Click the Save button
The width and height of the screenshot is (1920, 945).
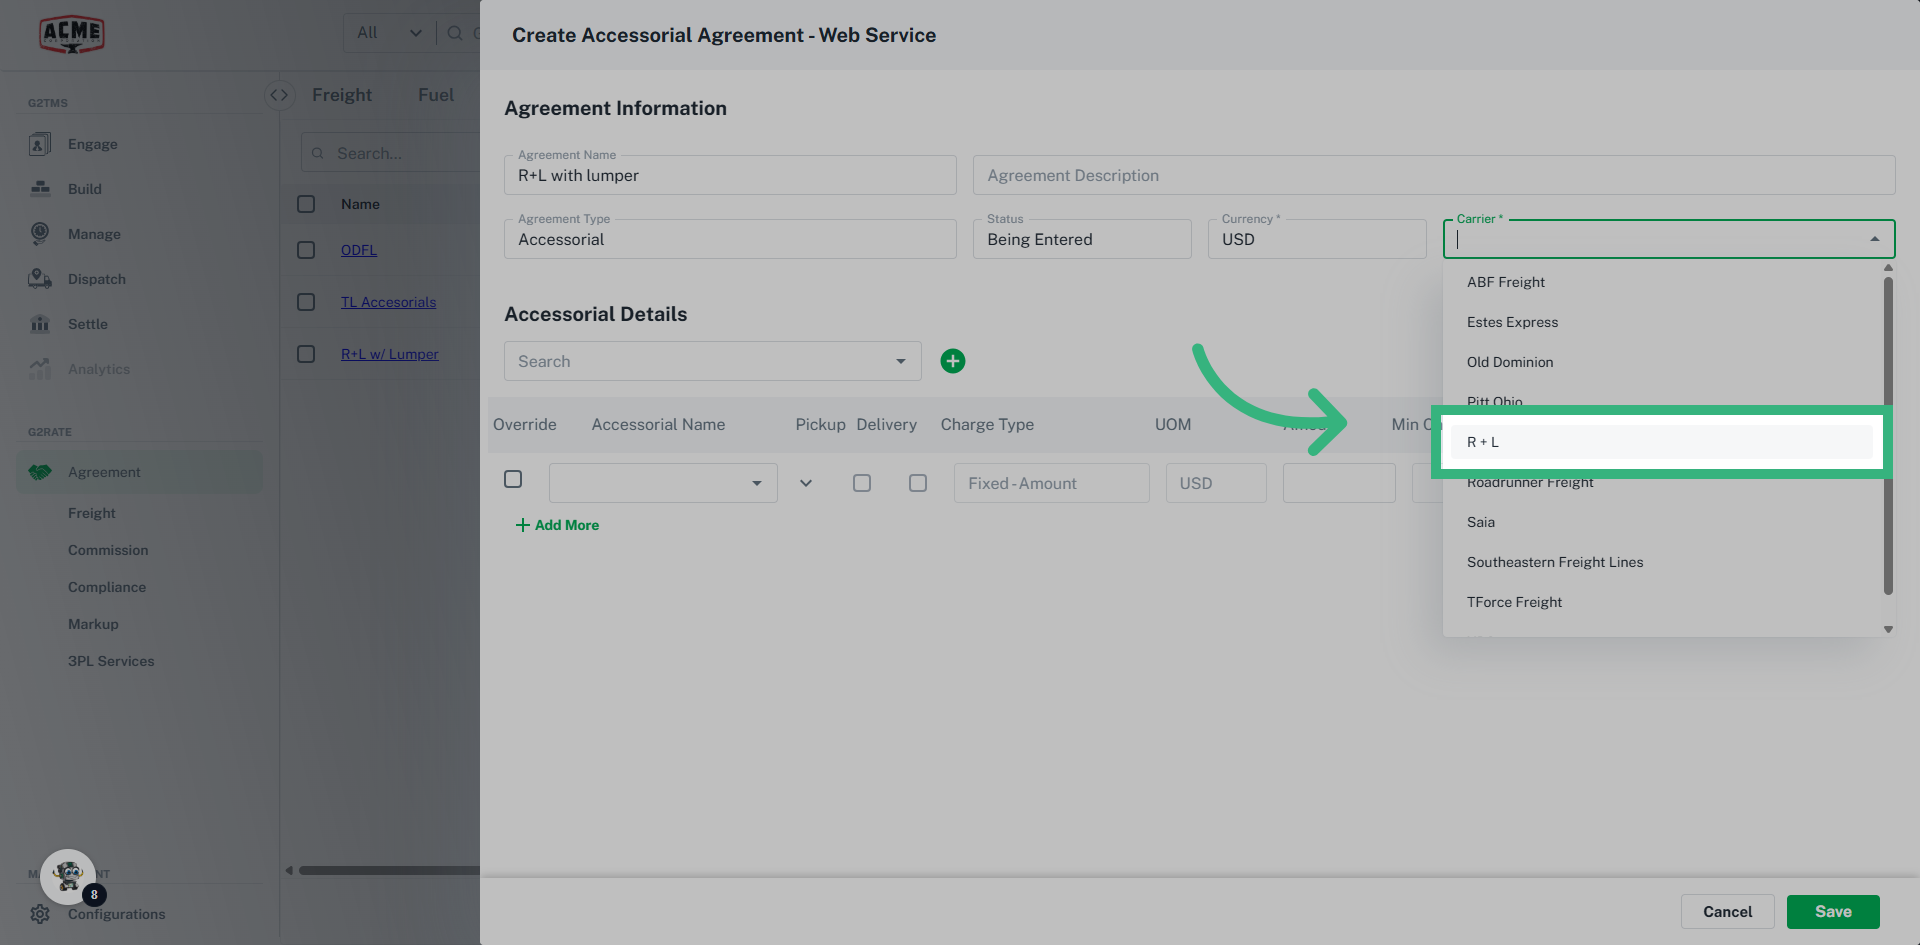coord(1833,911)
